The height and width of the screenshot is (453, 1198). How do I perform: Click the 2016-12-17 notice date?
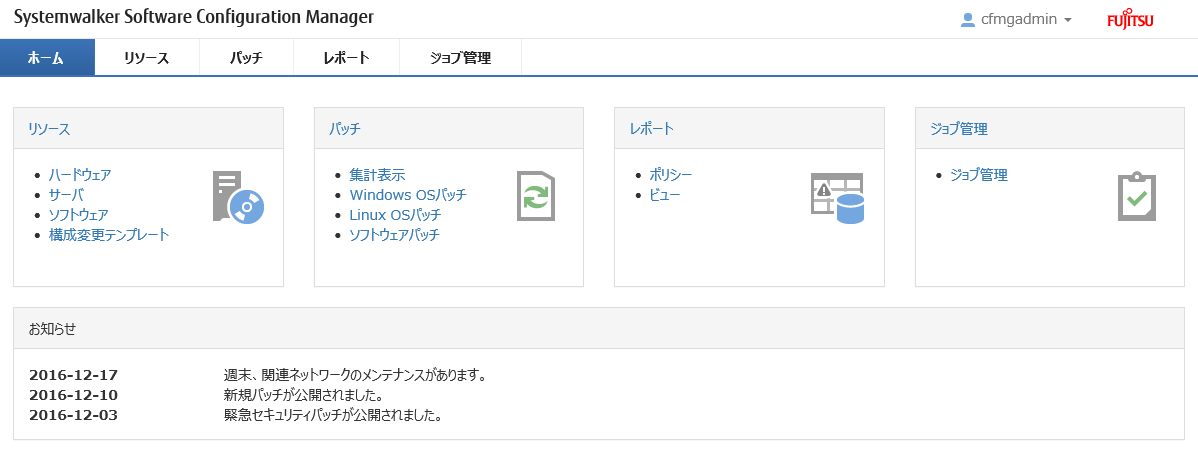[73, 375]
